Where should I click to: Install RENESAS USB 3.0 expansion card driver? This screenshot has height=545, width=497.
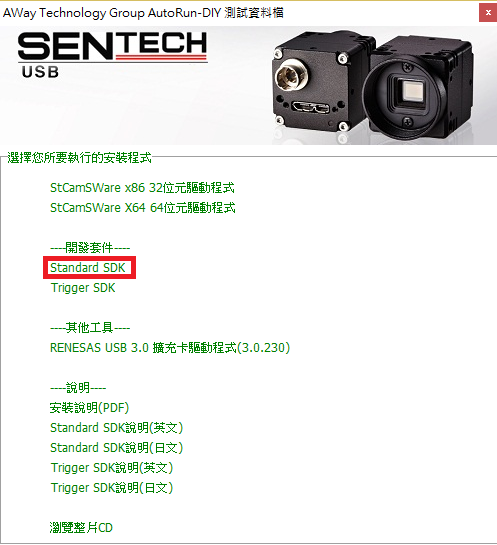point(170,348)
